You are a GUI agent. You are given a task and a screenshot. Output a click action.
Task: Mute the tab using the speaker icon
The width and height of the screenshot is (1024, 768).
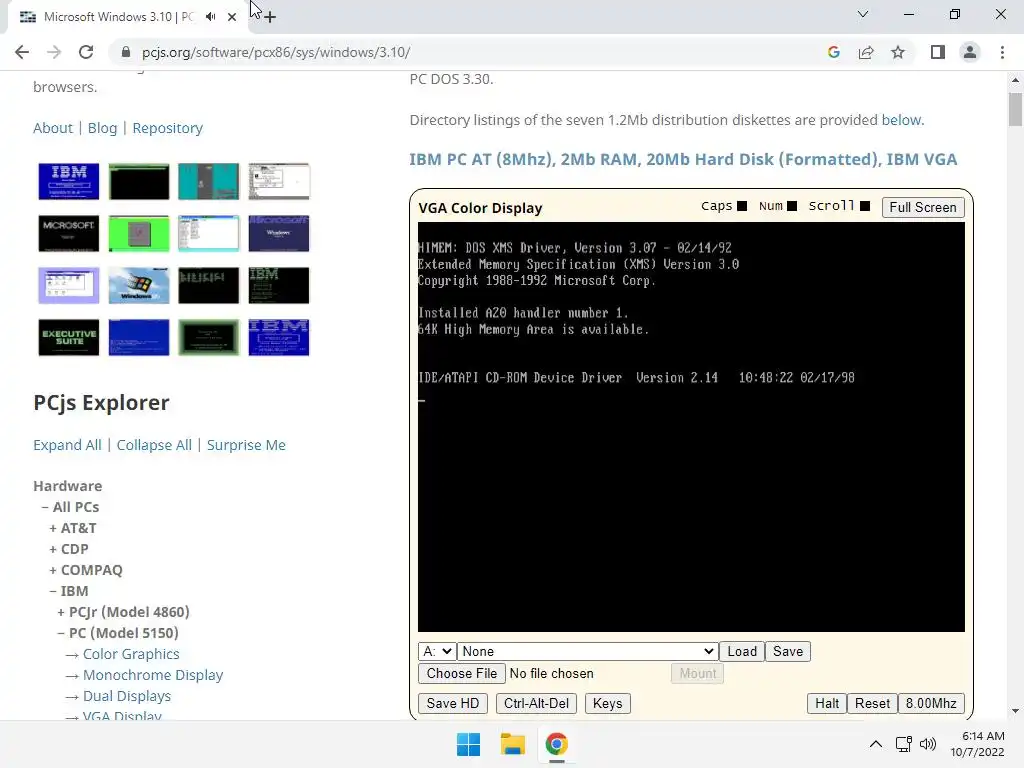click(210, 17)
